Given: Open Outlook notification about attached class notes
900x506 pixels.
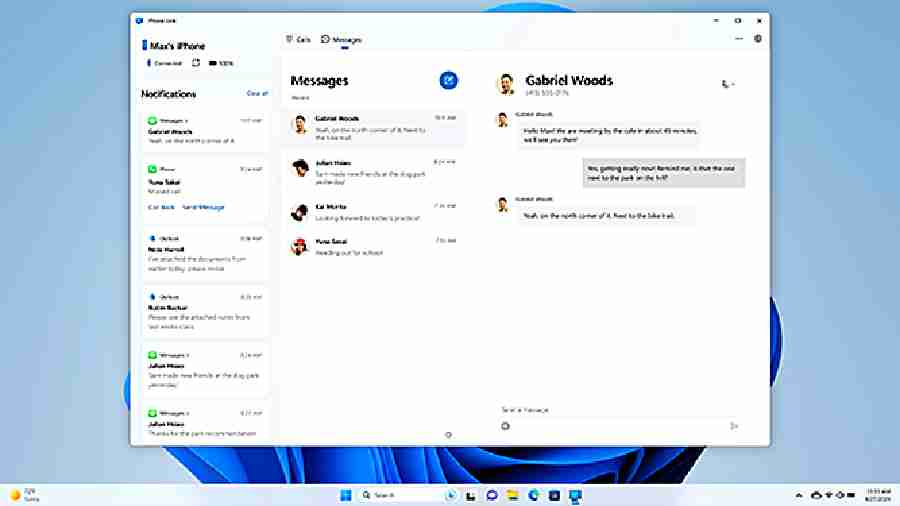Looking at the screenshot, I should 205,312.
